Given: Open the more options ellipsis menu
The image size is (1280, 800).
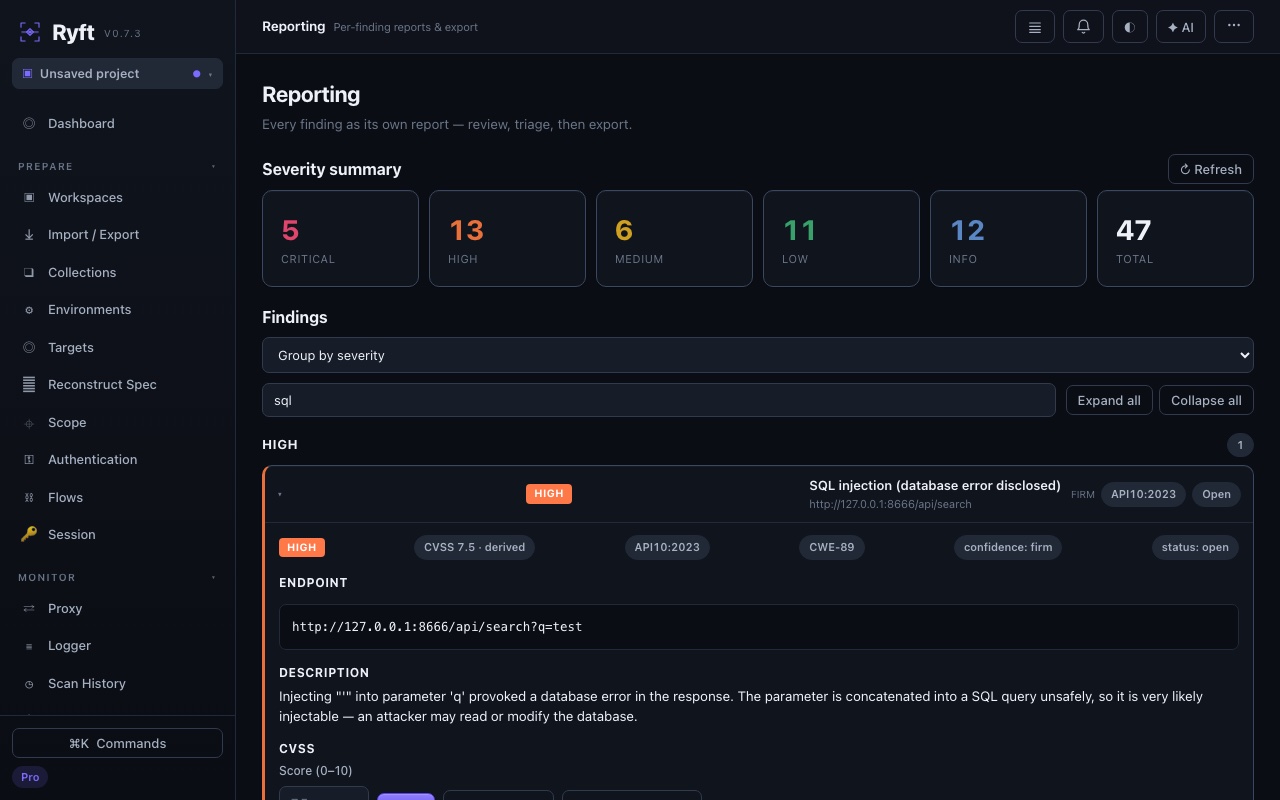Looking at the screenshot, I should tap(1234, 27).
